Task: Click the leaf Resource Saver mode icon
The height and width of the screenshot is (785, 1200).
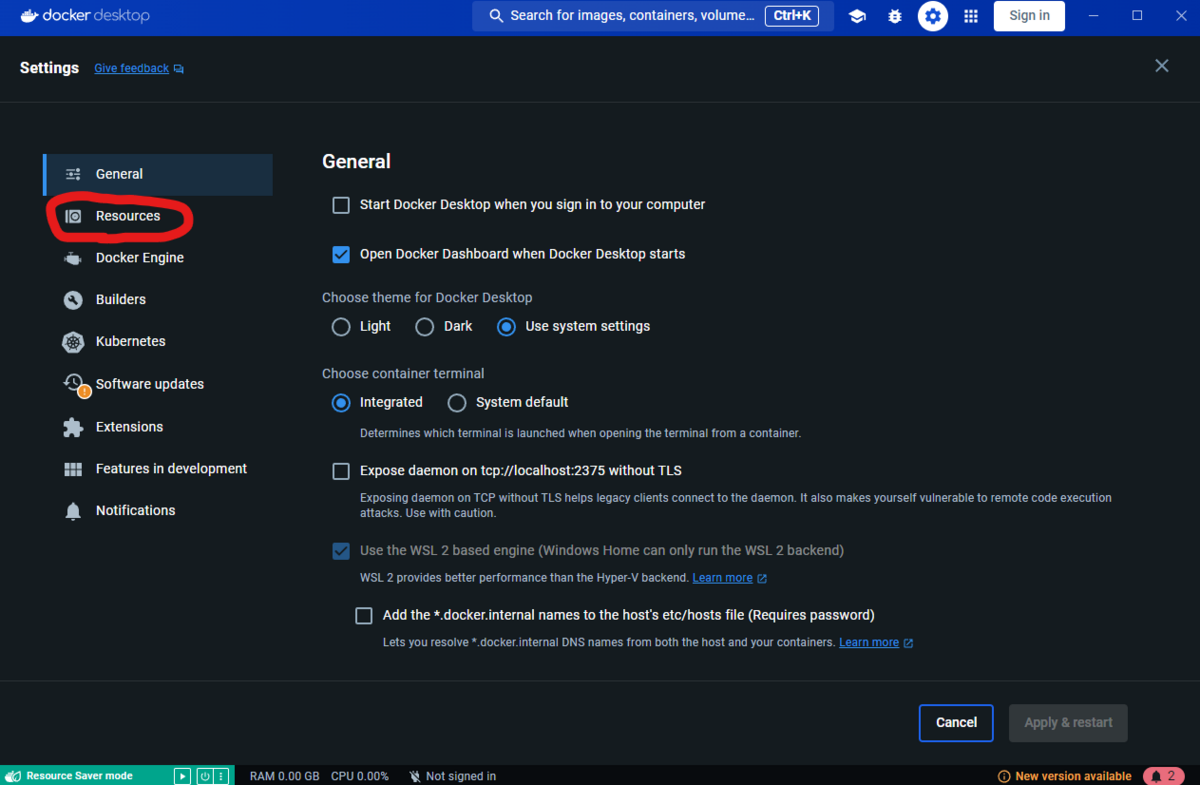Action: 14,776
